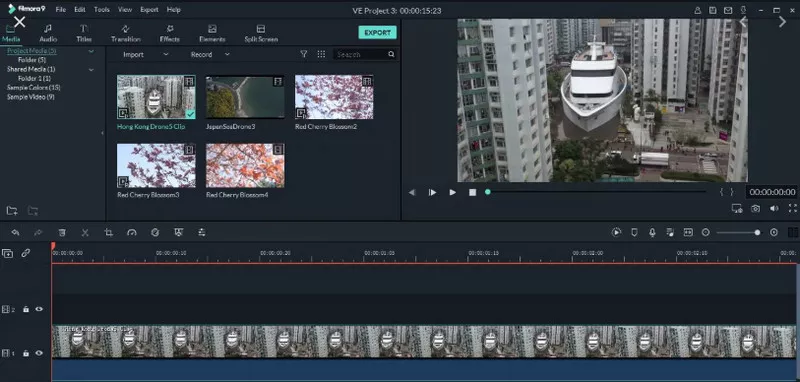Select Sample Video (9) in media tree
This screenshot has height=382, width=800.
(31, 97)
